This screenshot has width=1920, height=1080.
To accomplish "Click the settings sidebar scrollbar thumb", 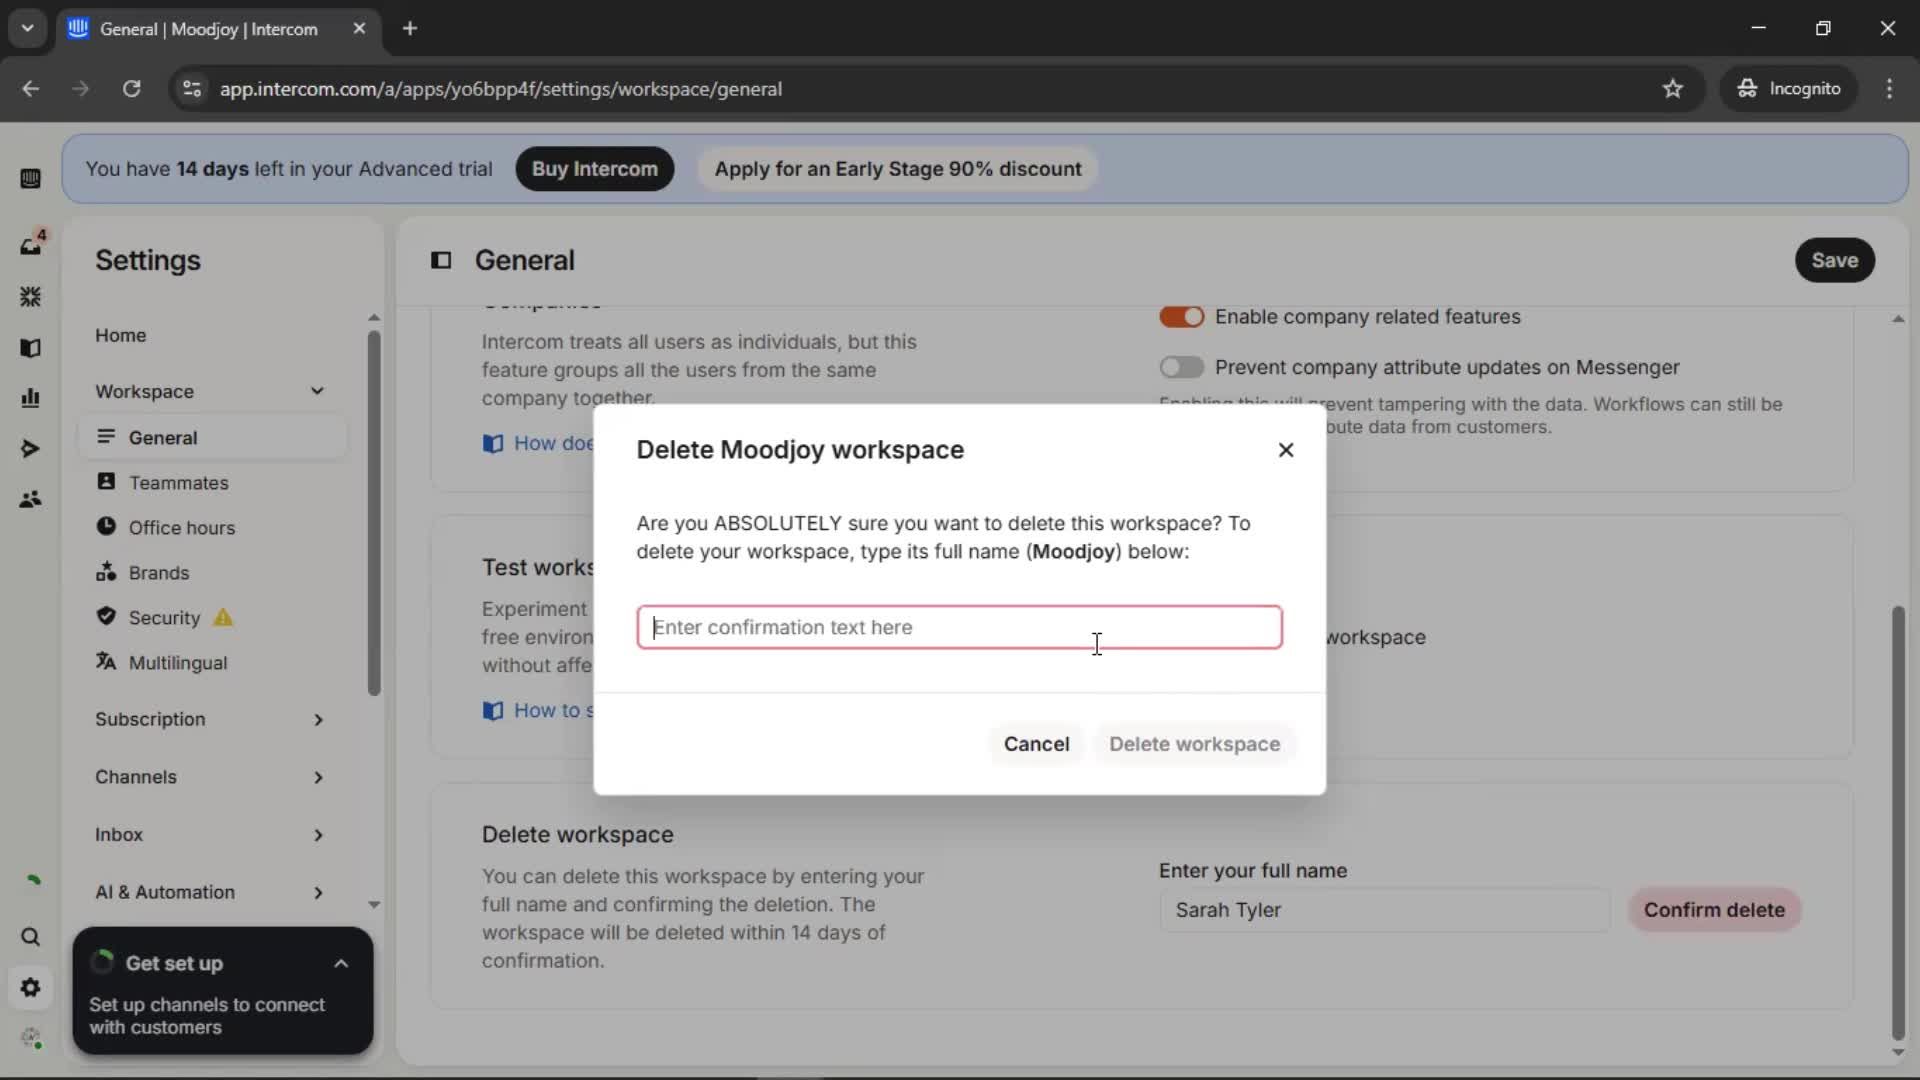I will coord(374,513).
